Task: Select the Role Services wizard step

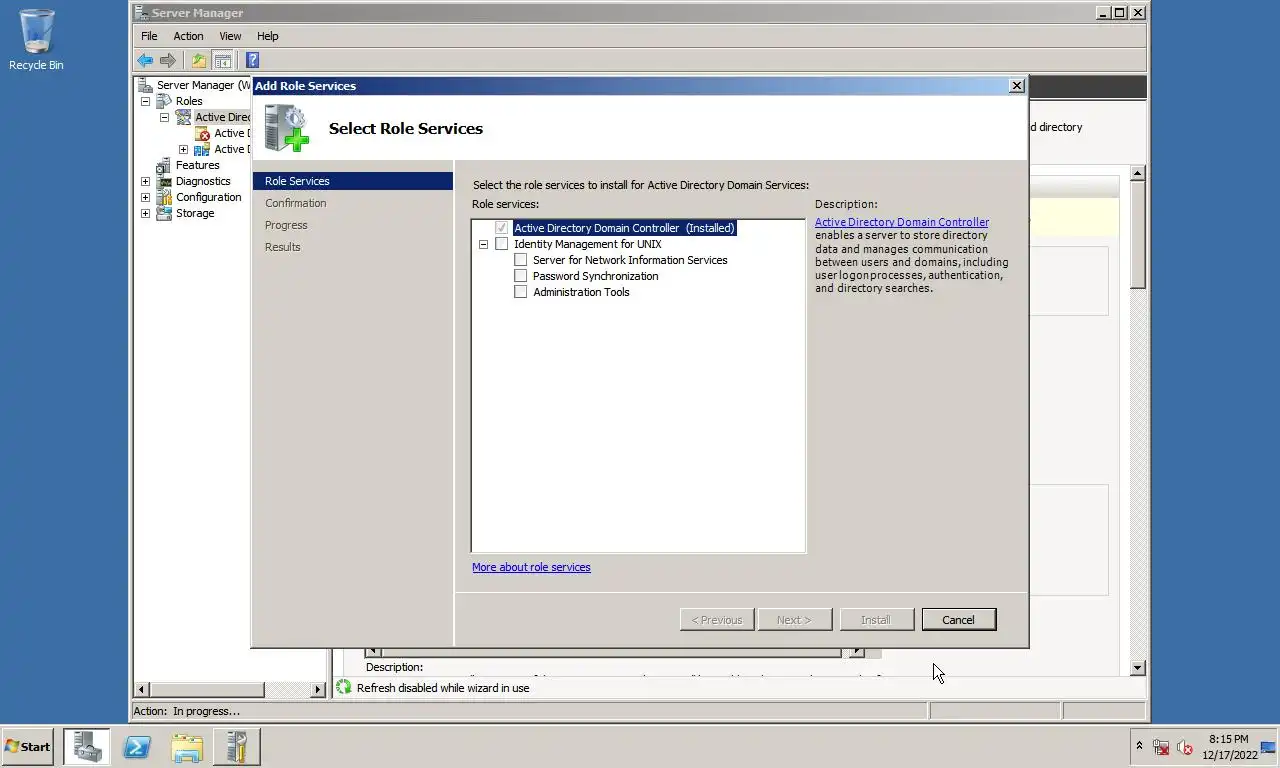Action: click(x=353, y=181)
